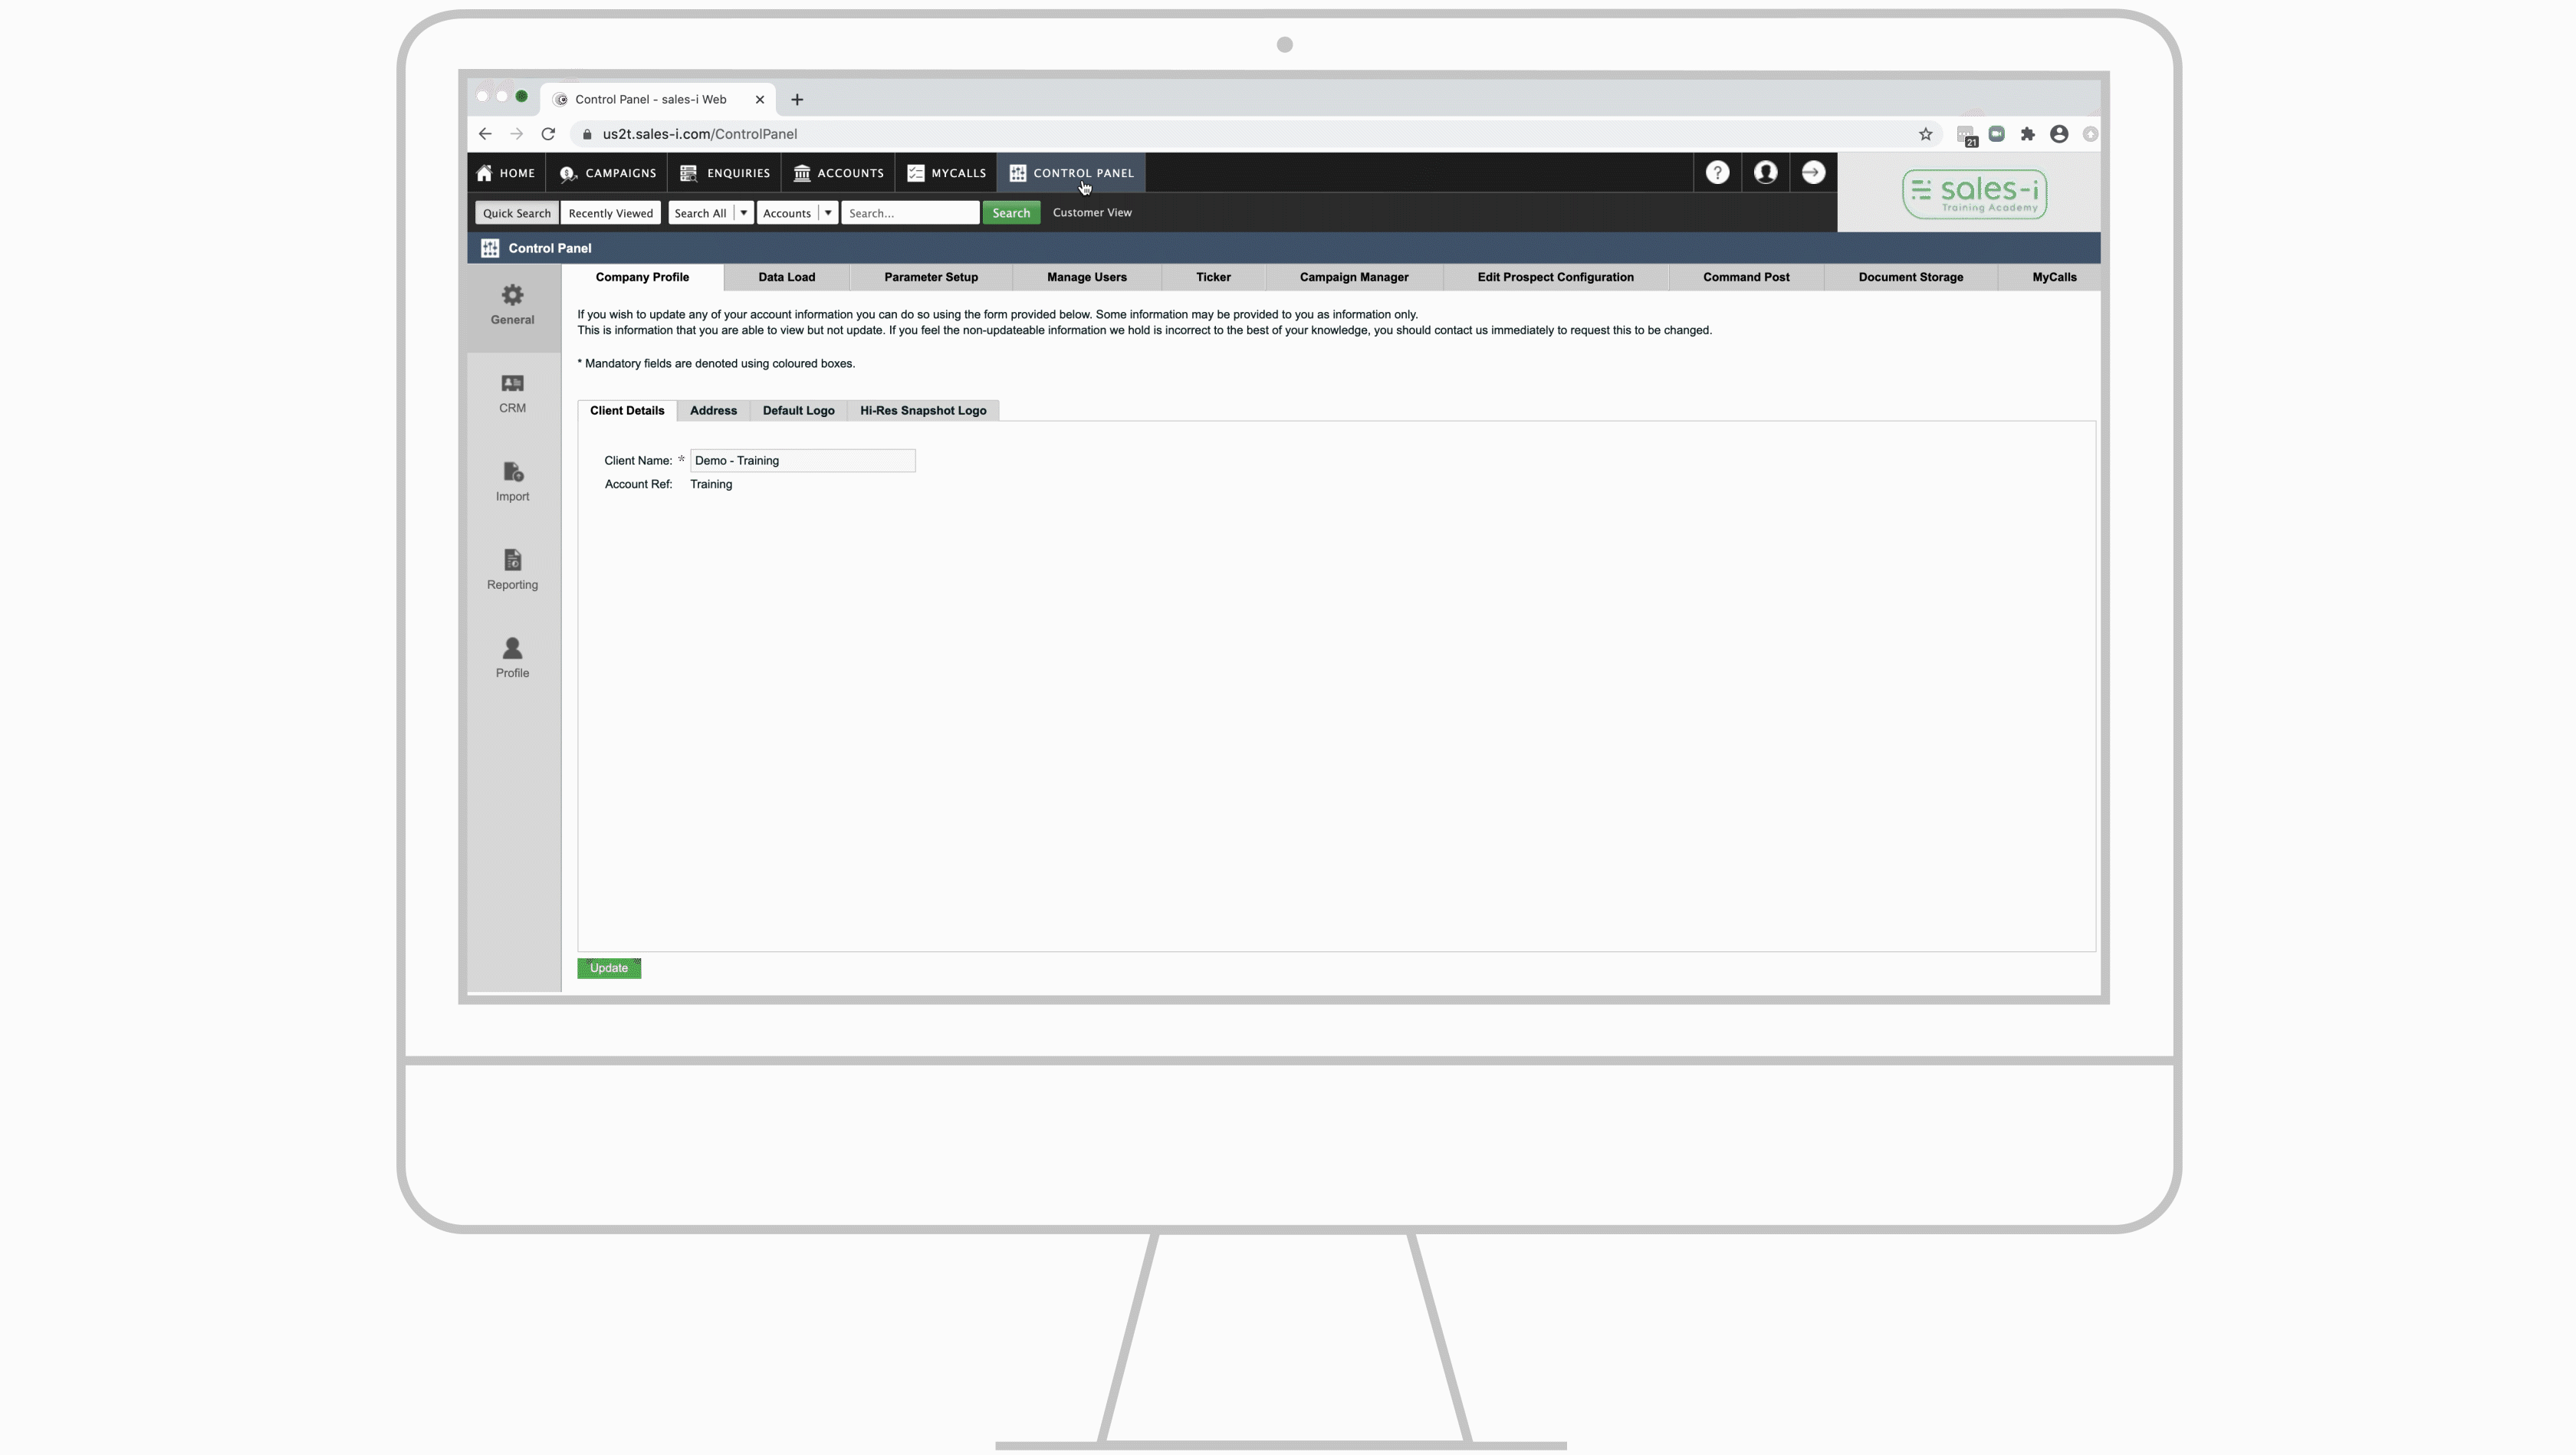Open the User account icon
The image size is (2576, 1455).
[x=1766, y=172]
